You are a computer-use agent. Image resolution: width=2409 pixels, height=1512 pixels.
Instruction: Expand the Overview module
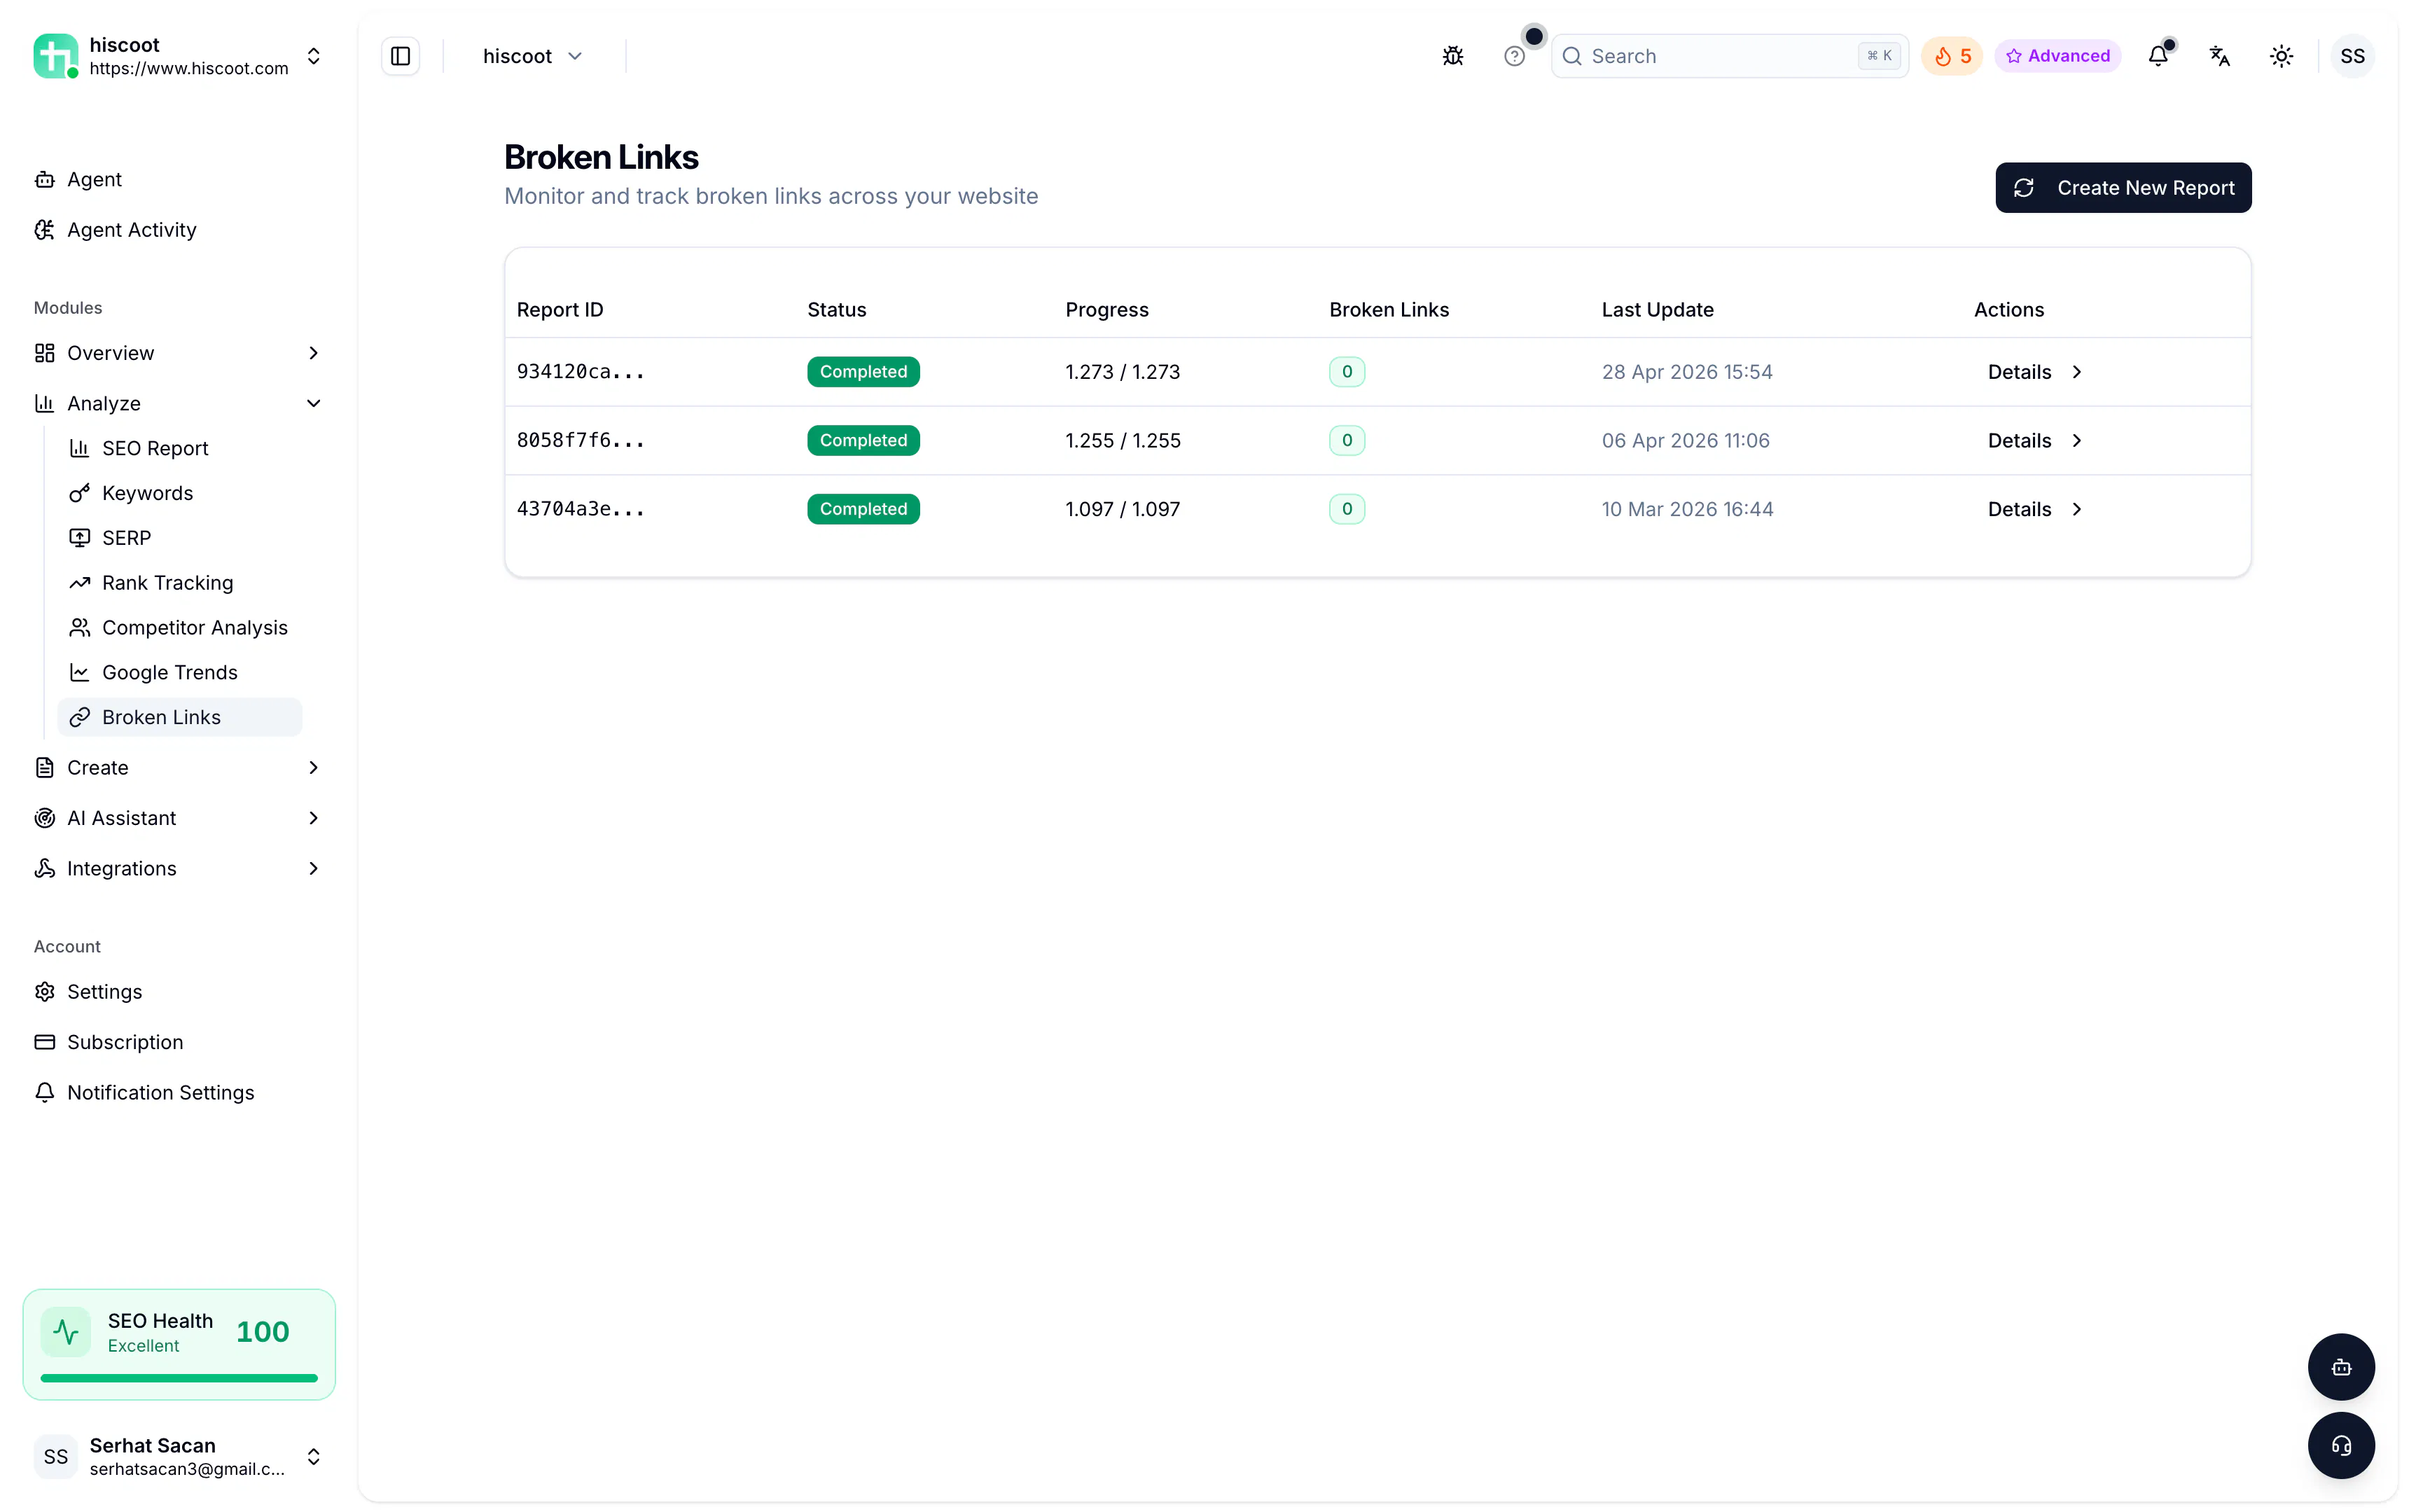[x=178, y=353]
